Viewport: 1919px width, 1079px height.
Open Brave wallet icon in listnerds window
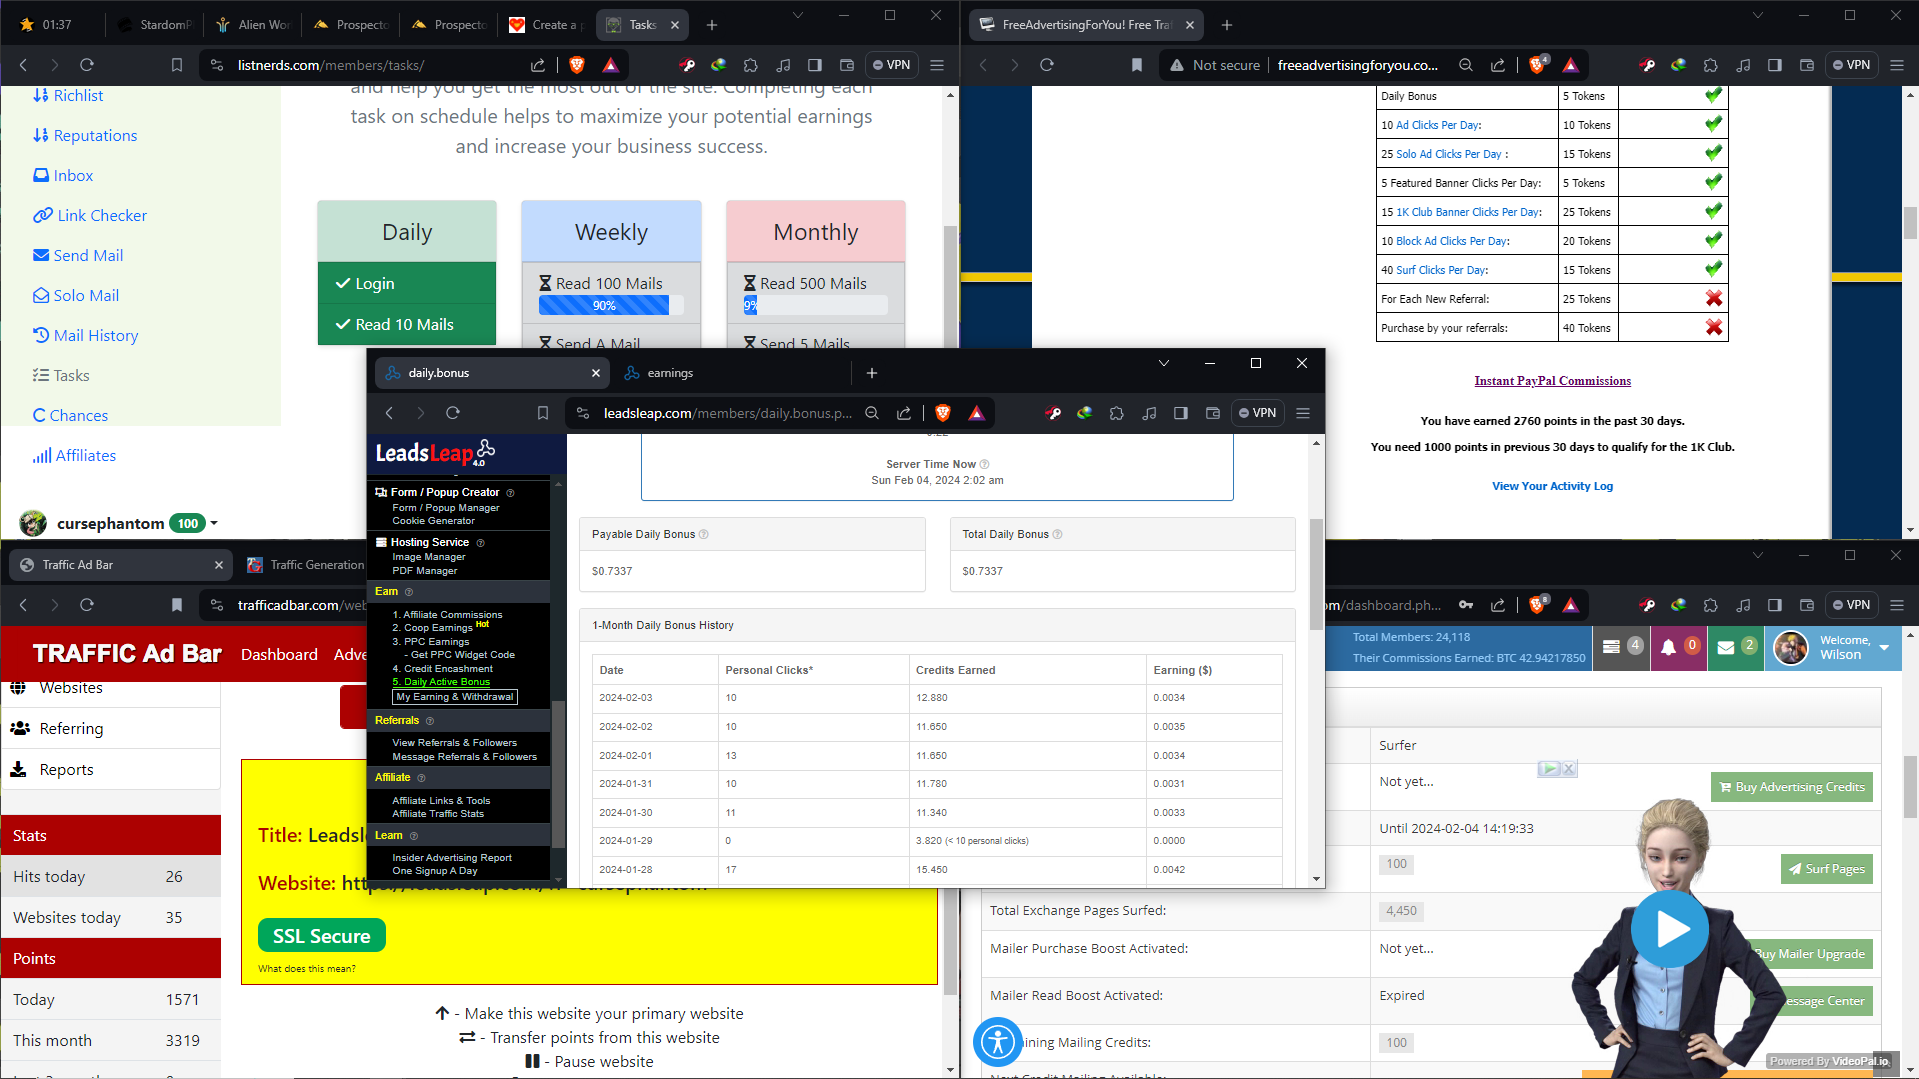pos(847,65)
